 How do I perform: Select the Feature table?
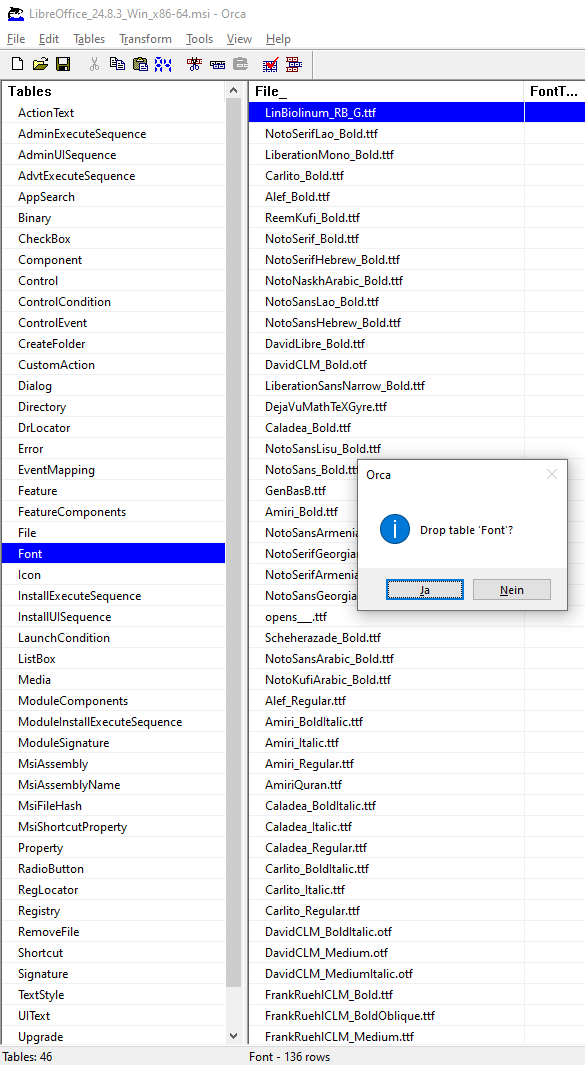tap(113, 491)
